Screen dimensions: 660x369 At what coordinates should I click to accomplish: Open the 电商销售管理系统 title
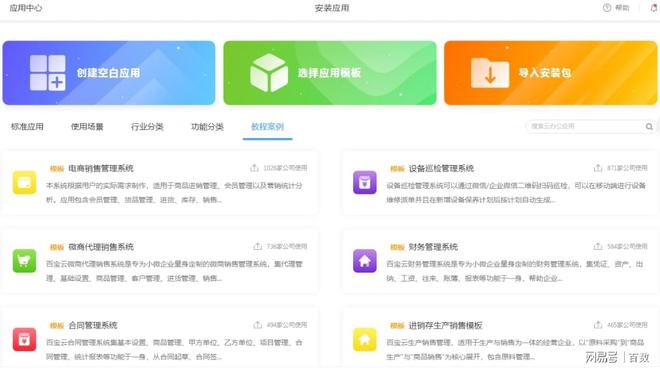click(x=101, y=168)
